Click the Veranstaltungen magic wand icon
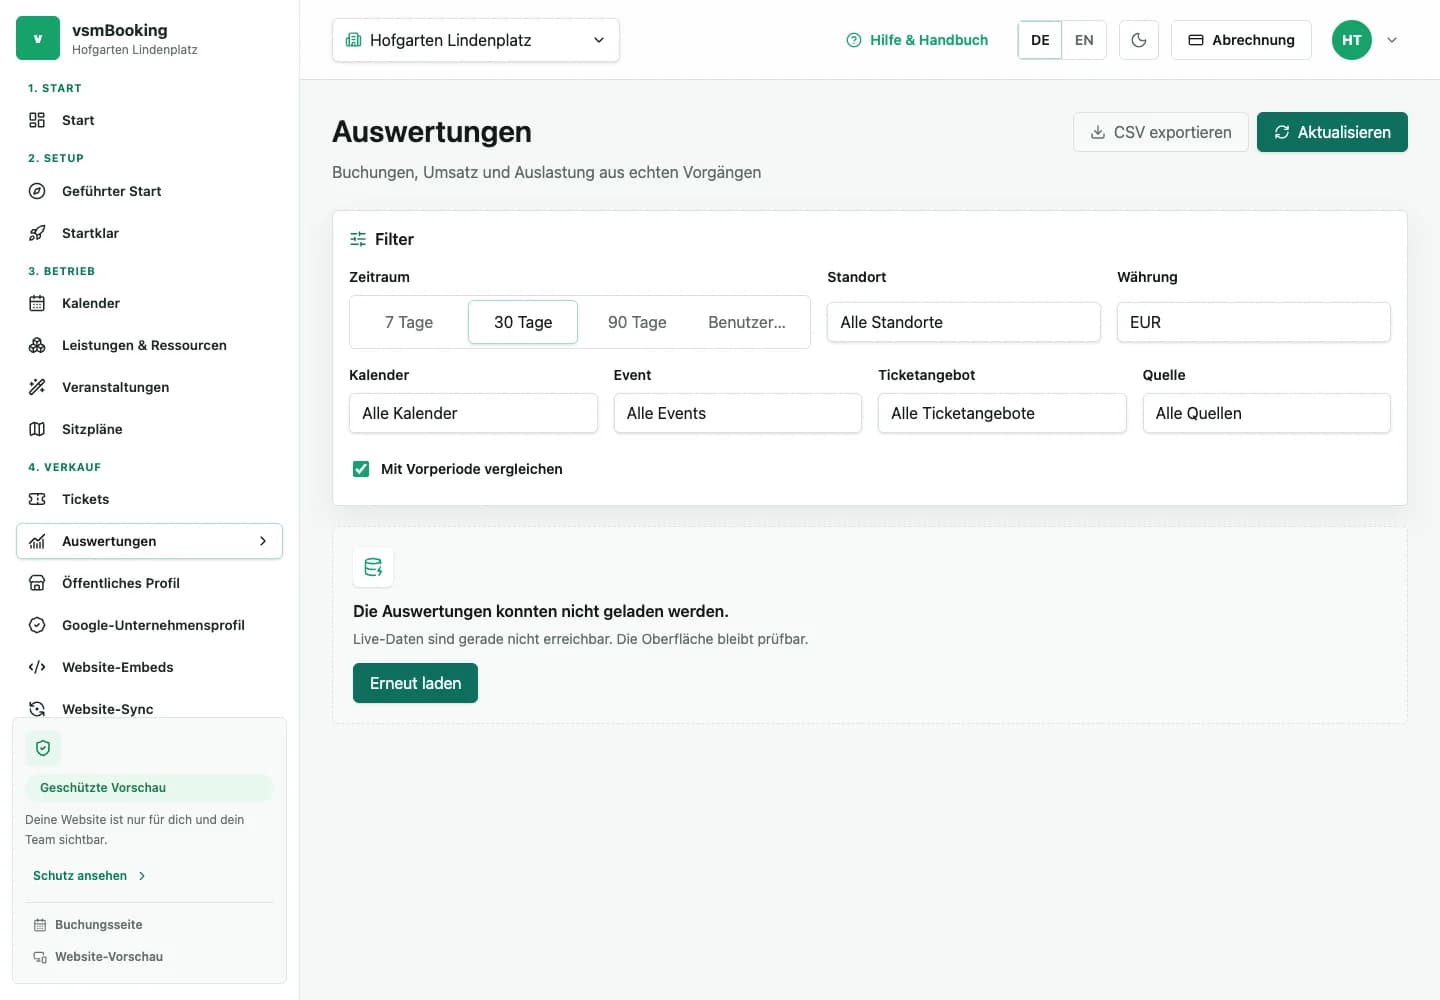Viewport: 1440px width, 1000px height. click(x=37, y=387)
